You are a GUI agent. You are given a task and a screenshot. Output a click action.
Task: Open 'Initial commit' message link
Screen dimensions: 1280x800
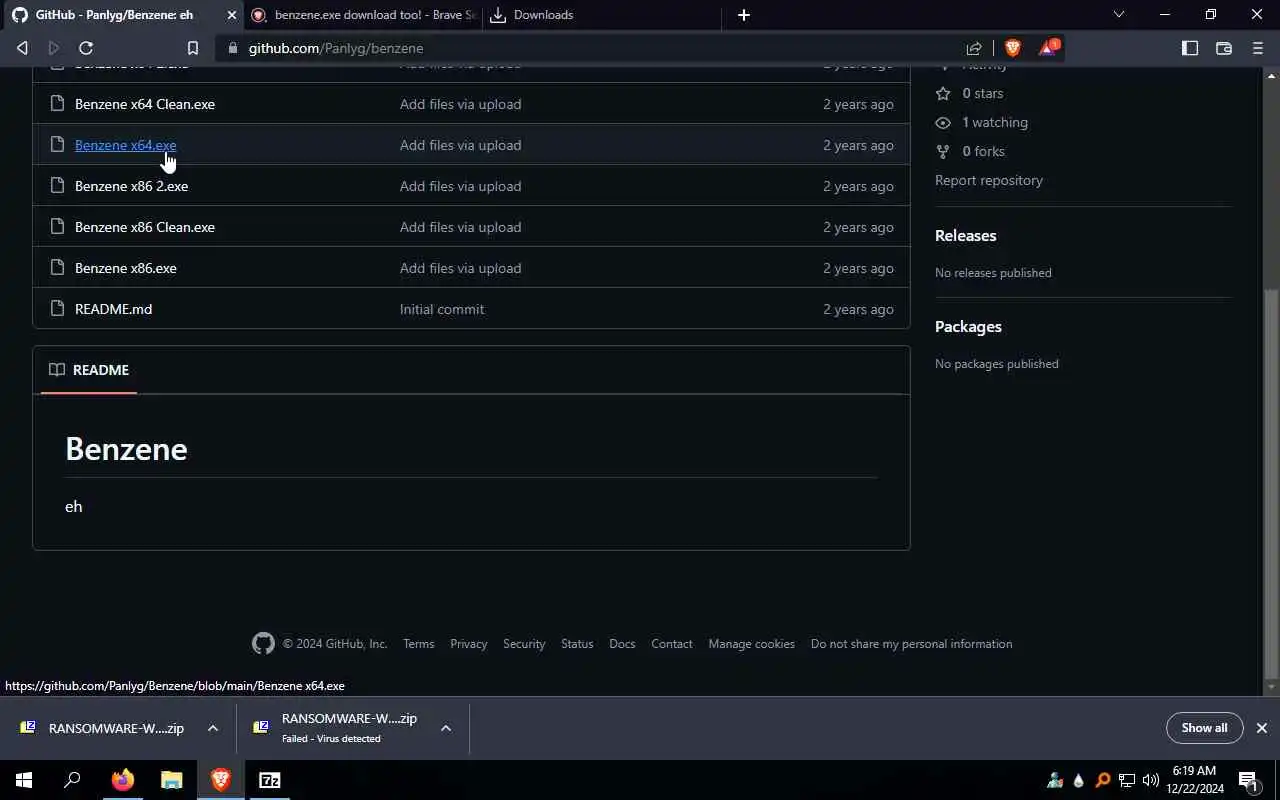tap(442, 309)
